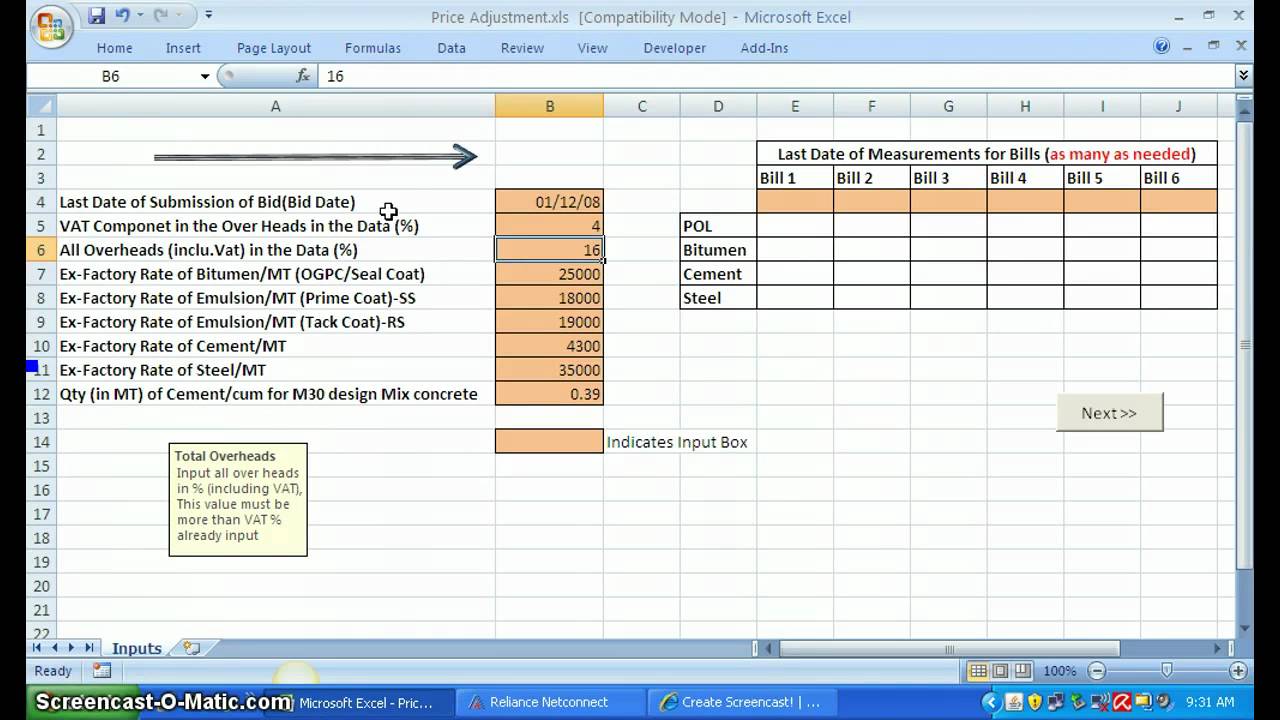
Task: Click the horizontal scrollbar left arrow
Action: [770, 649]
